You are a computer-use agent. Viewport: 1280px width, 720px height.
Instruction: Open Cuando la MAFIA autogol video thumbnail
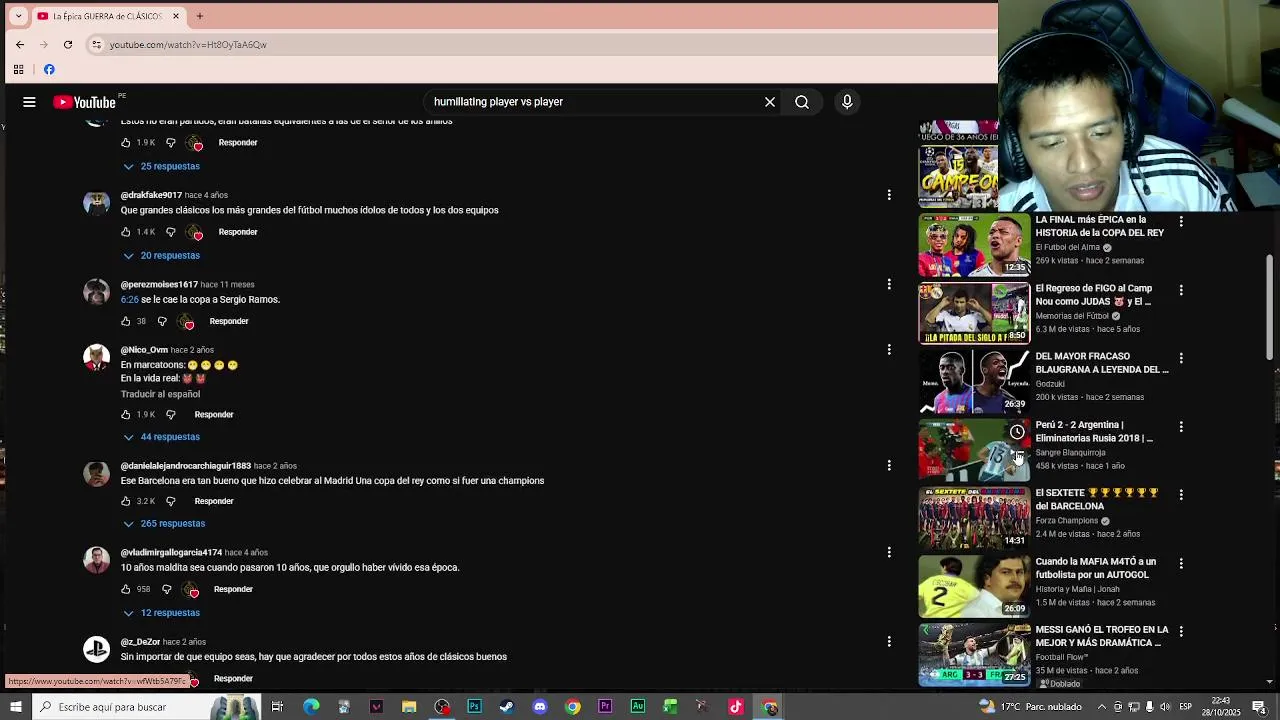(x=974, y=586)
